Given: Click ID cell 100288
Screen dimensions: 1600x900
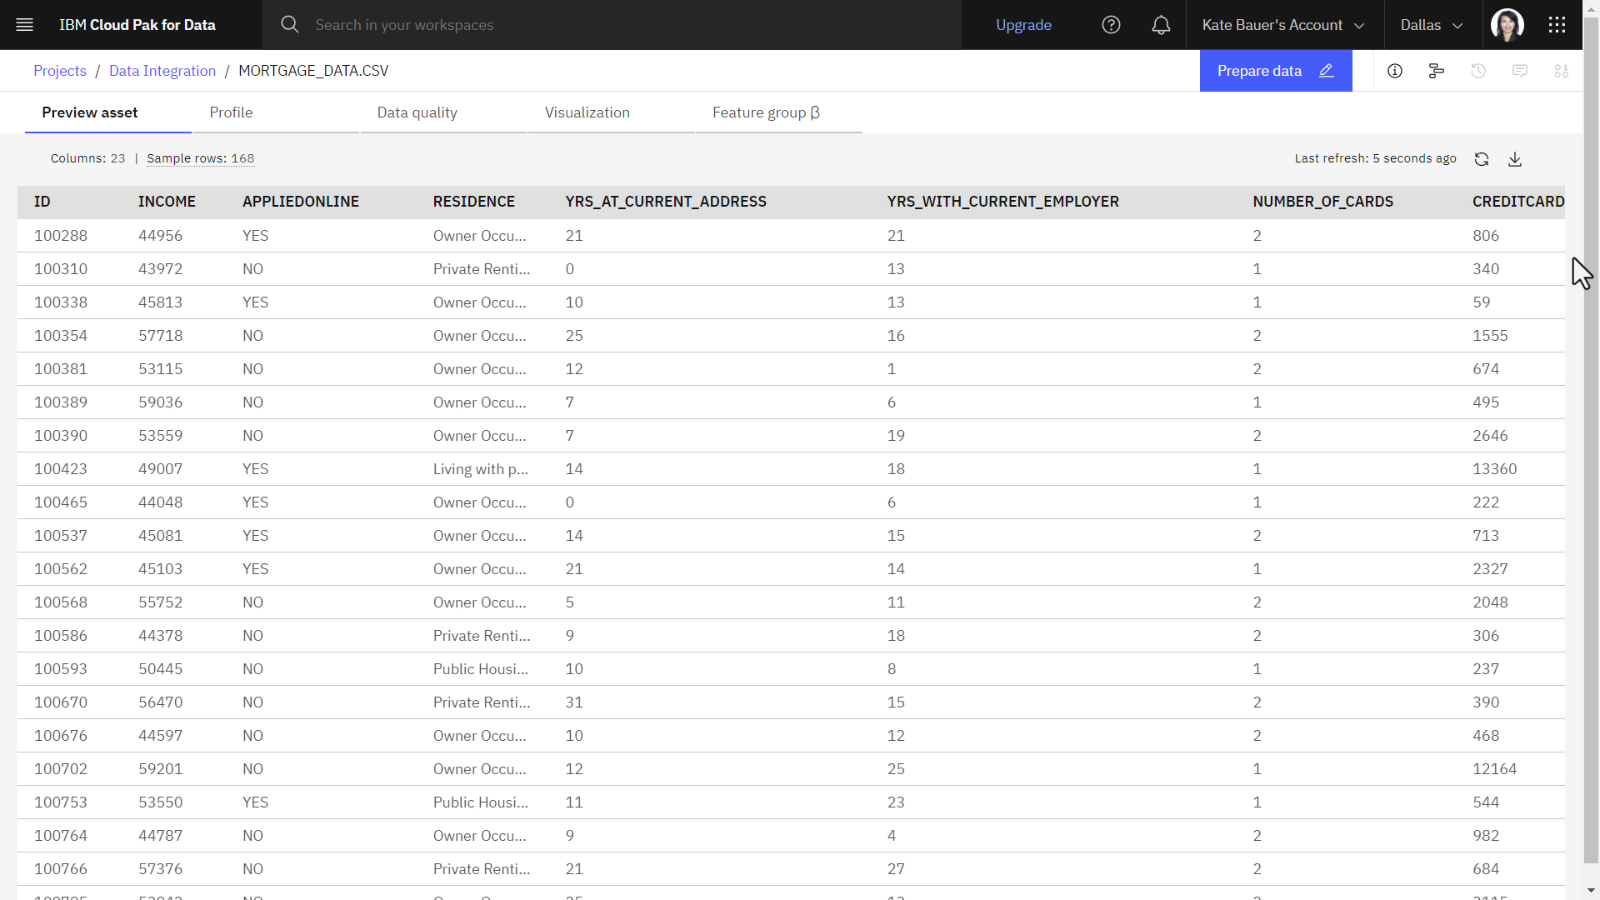Looking at the screenshot, I should (61, 236).
